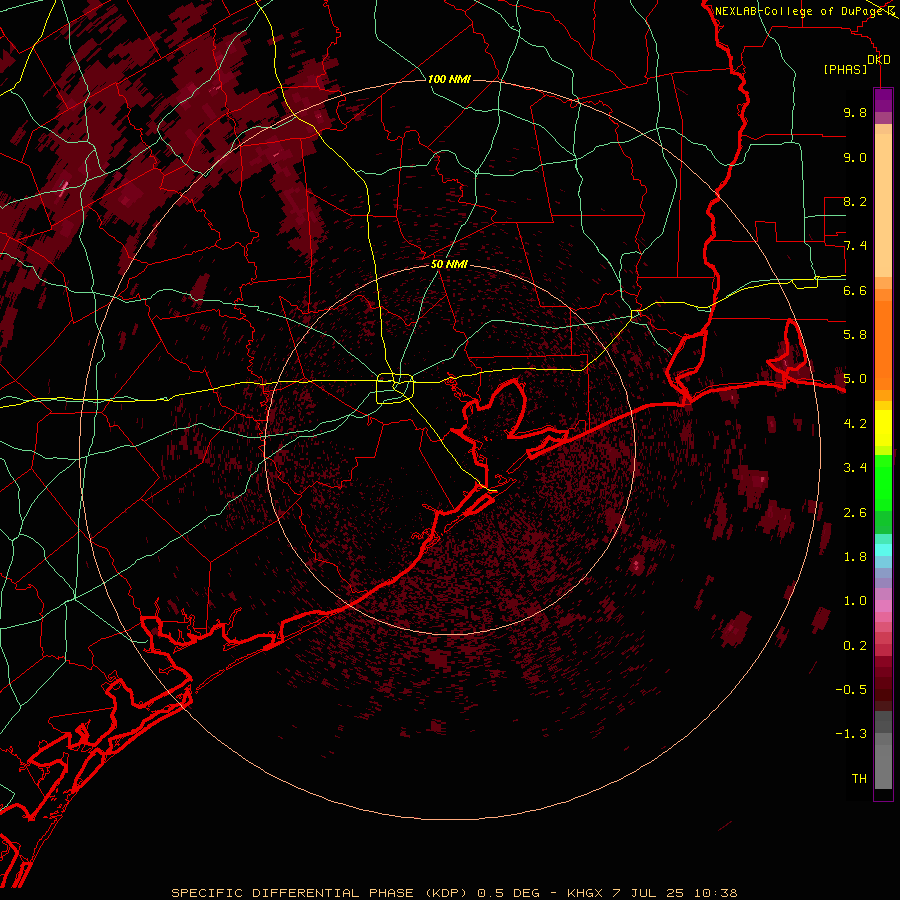The height and width of the screenshot is (900, 900).
Task: Click the 5.0 scale value
Action: 855,379
